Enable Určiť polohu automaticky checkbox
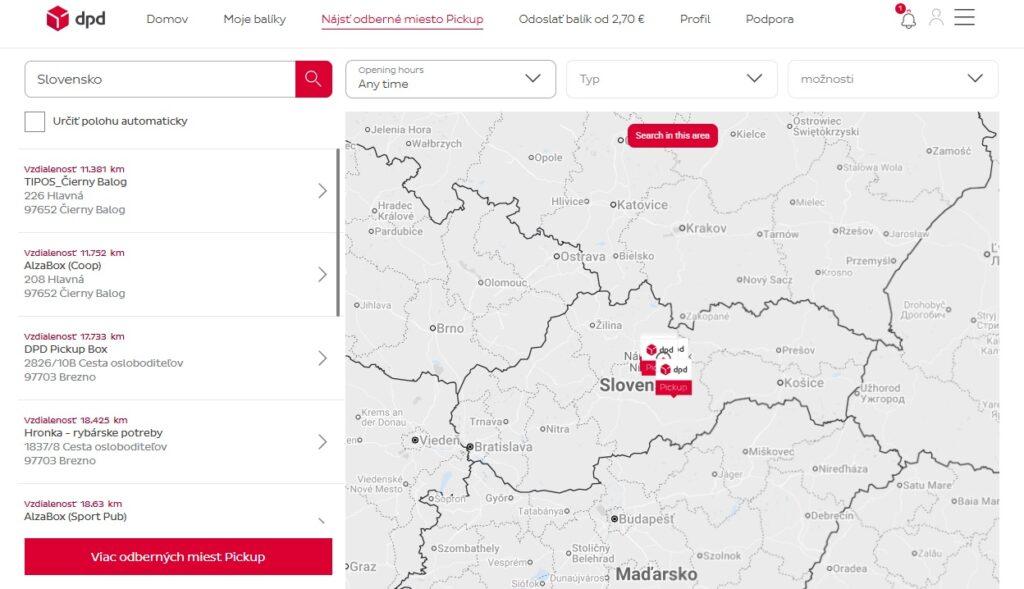This screenshot has height=589, width=1024. pos(35,121)
